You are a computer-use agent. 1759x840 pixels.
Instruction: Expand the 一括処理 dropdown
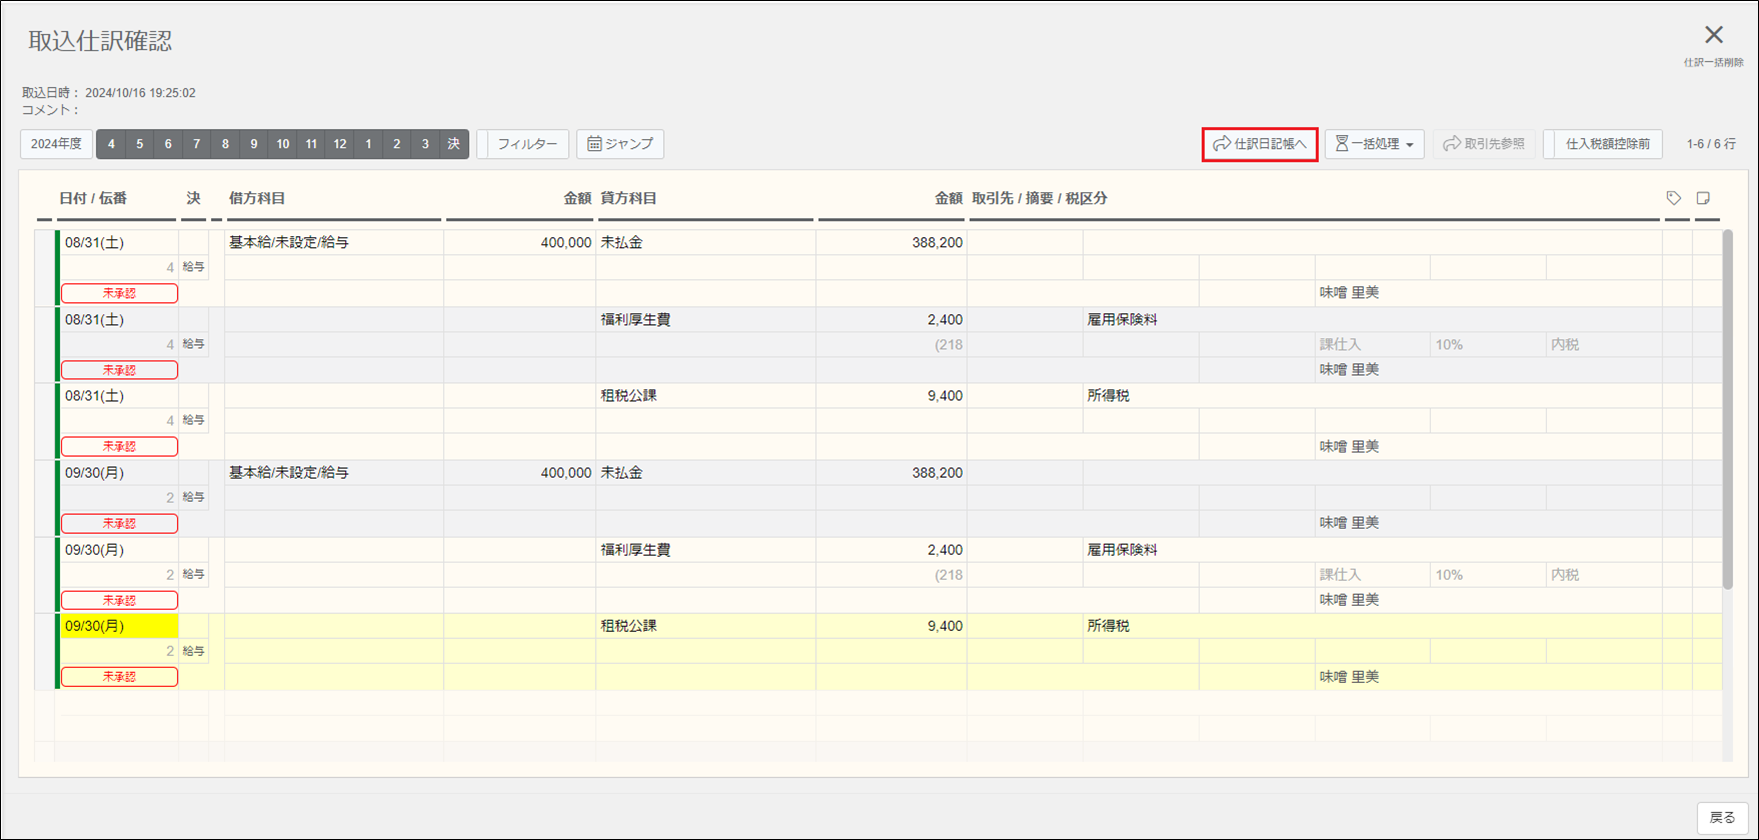pos(1375,144)
